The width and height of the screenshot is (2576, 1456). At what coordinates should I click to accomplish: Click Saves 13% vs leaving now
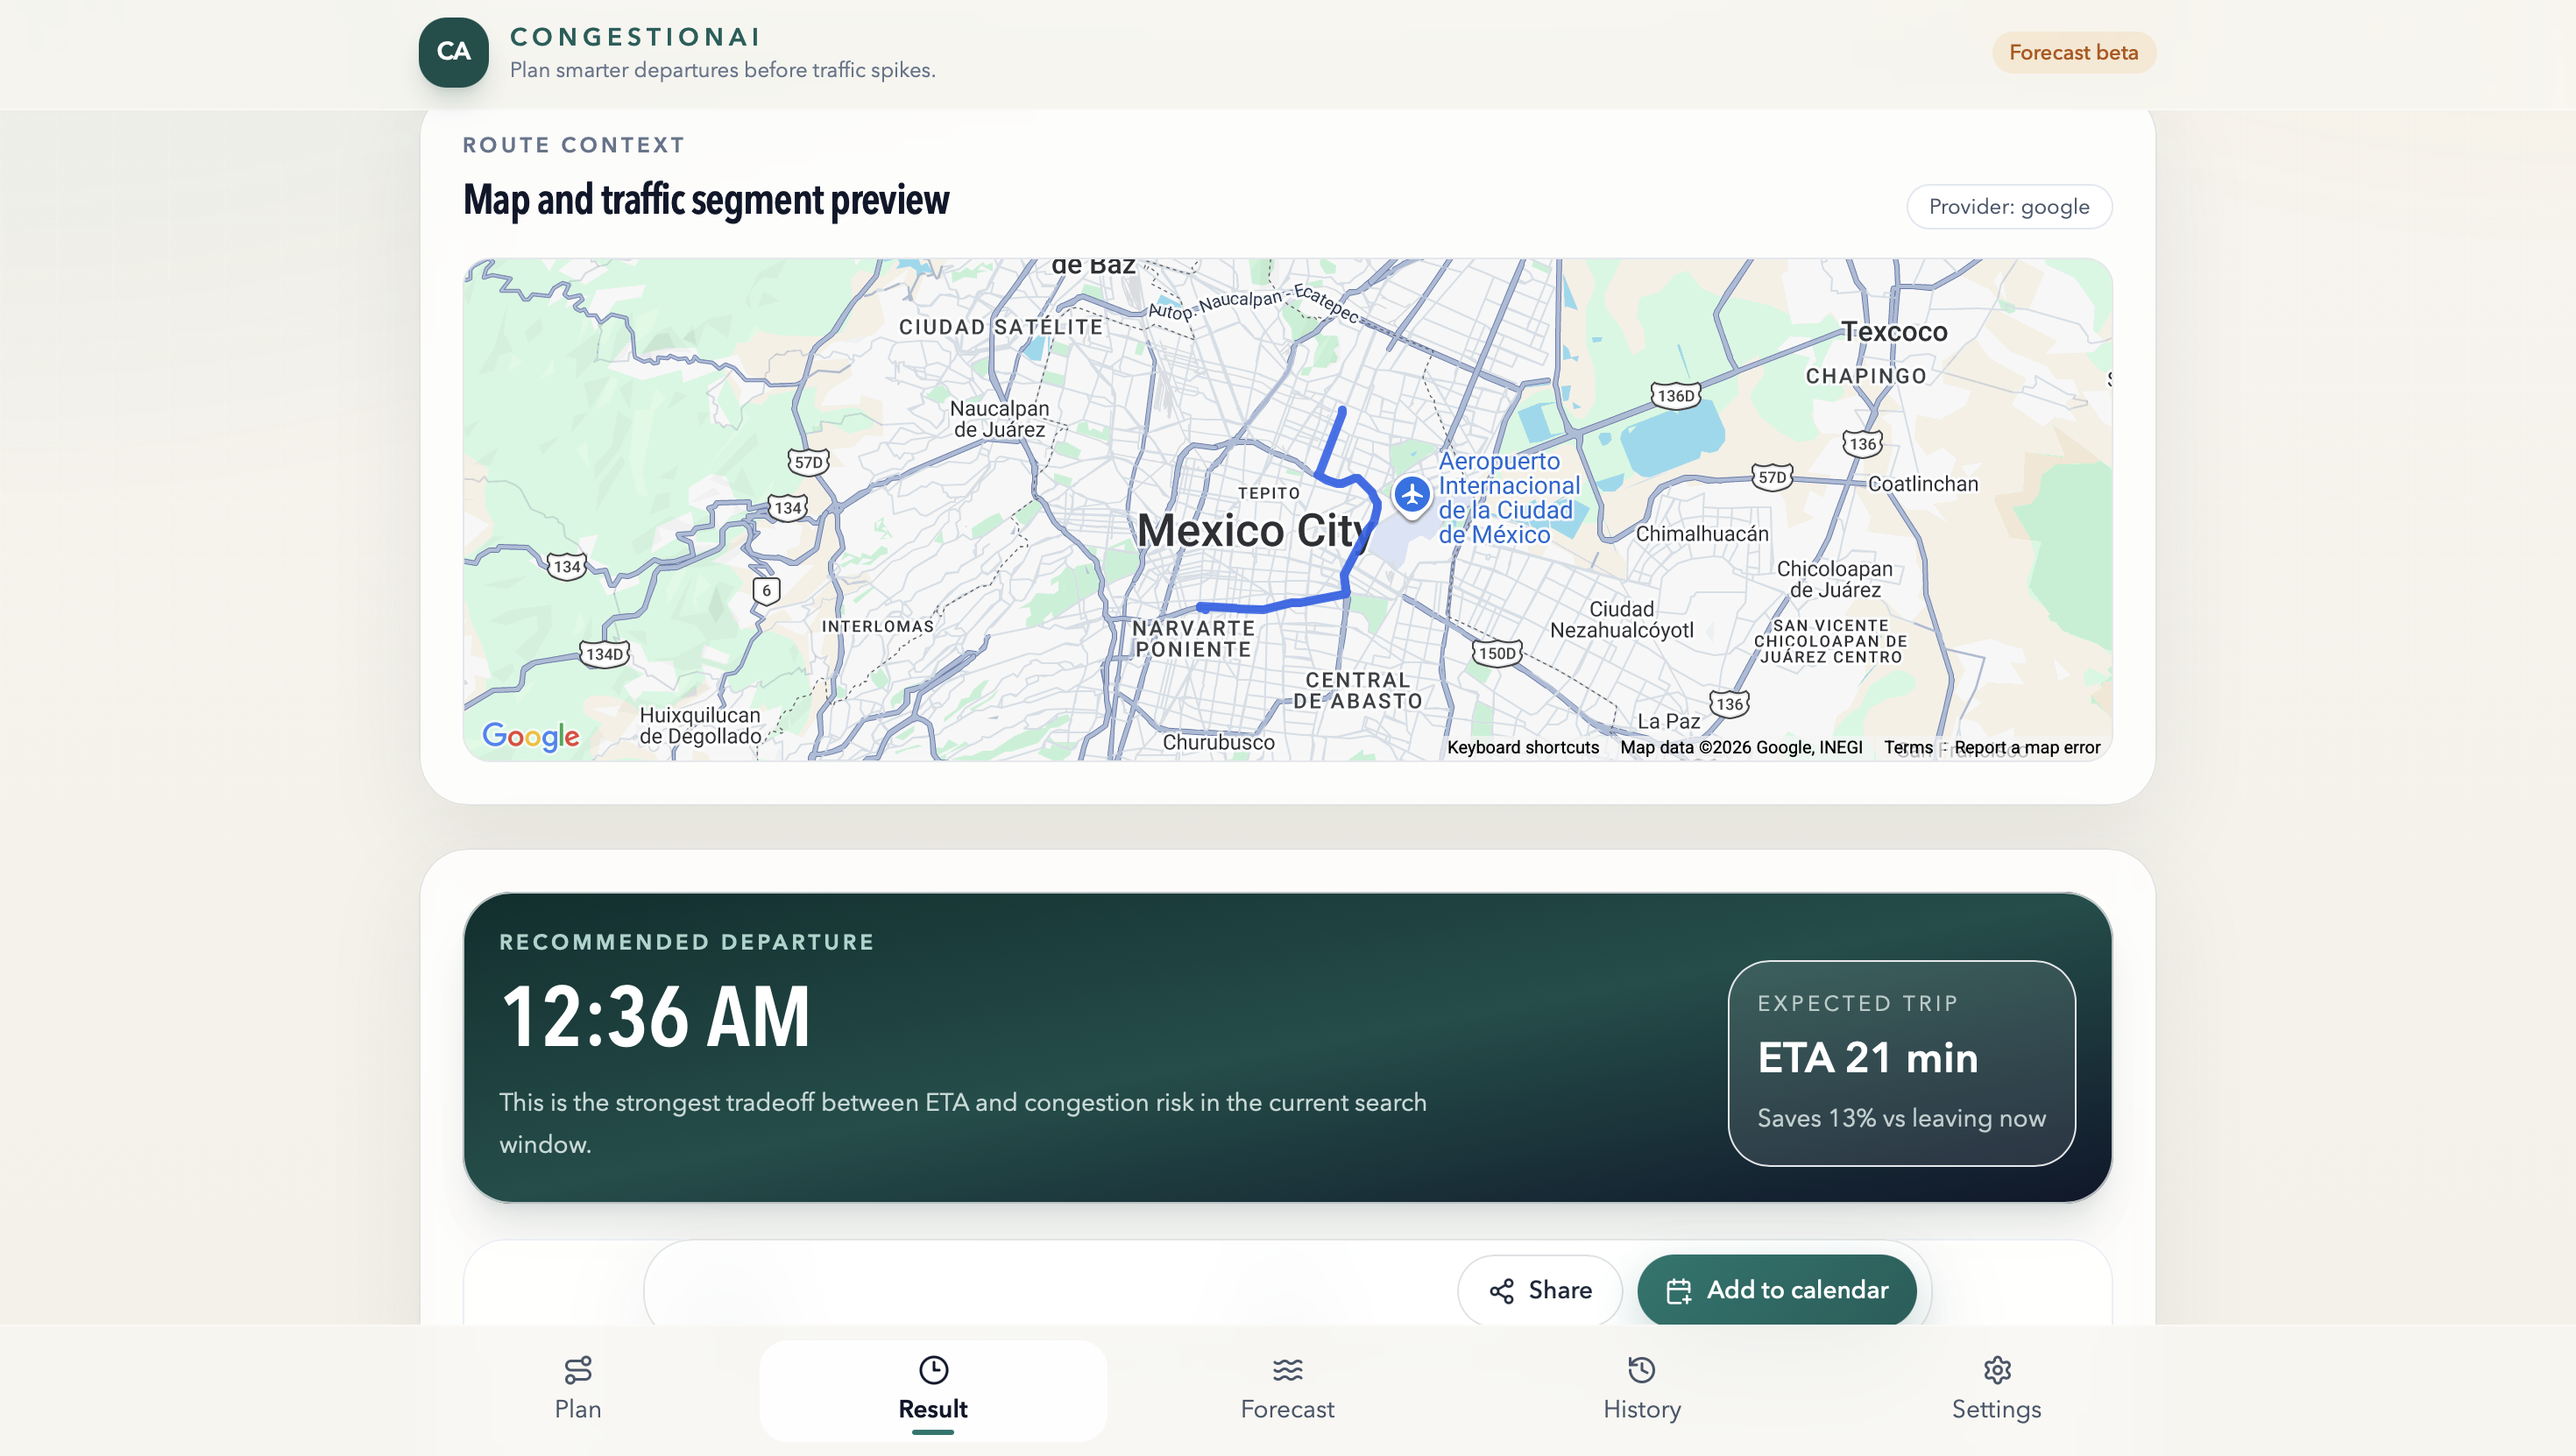[x=1901, y=1118]
